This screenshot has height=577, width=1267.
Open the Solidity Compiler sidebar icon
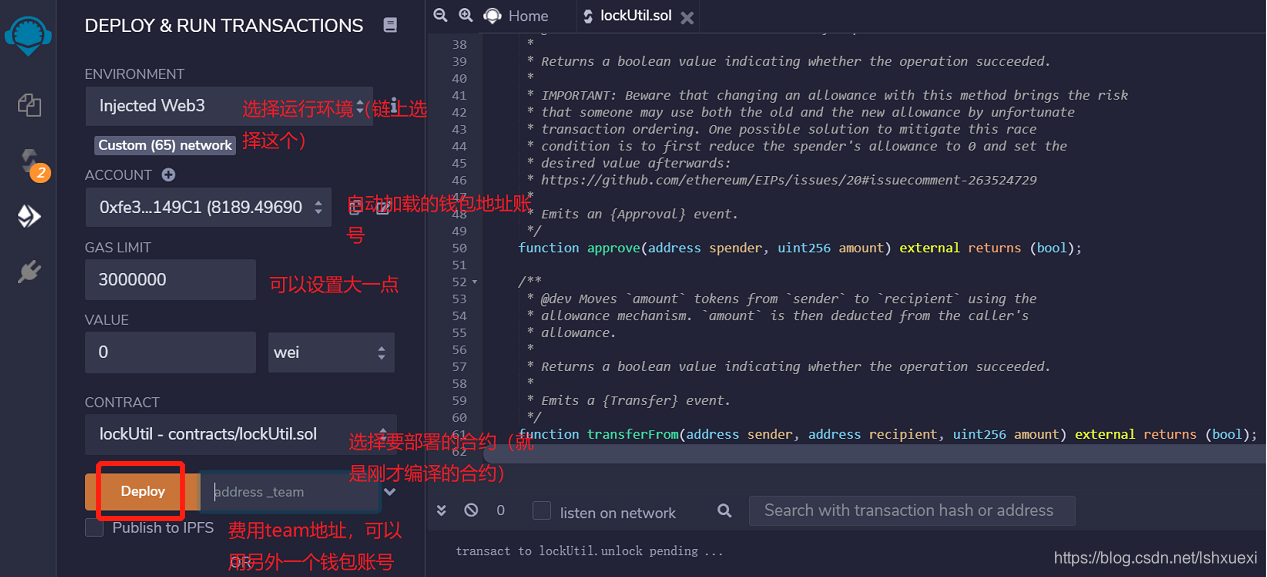tap(29, 162)
